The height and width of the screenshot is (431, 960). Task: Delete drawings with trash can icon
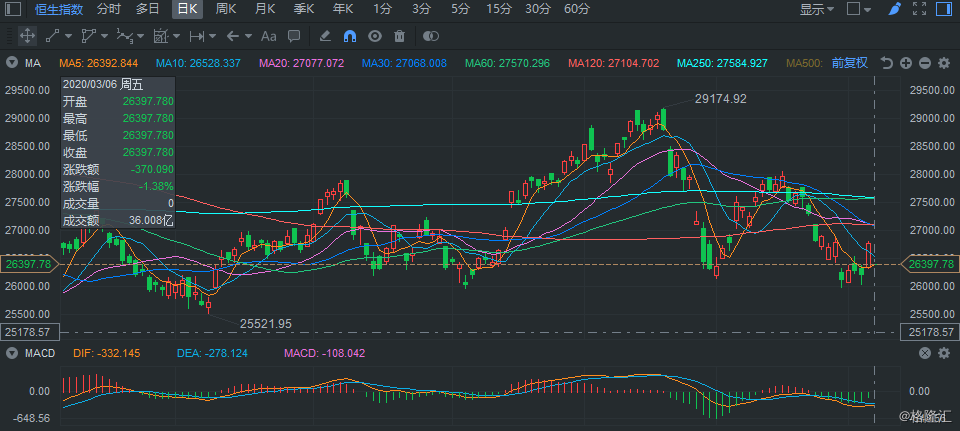(399, 36)
